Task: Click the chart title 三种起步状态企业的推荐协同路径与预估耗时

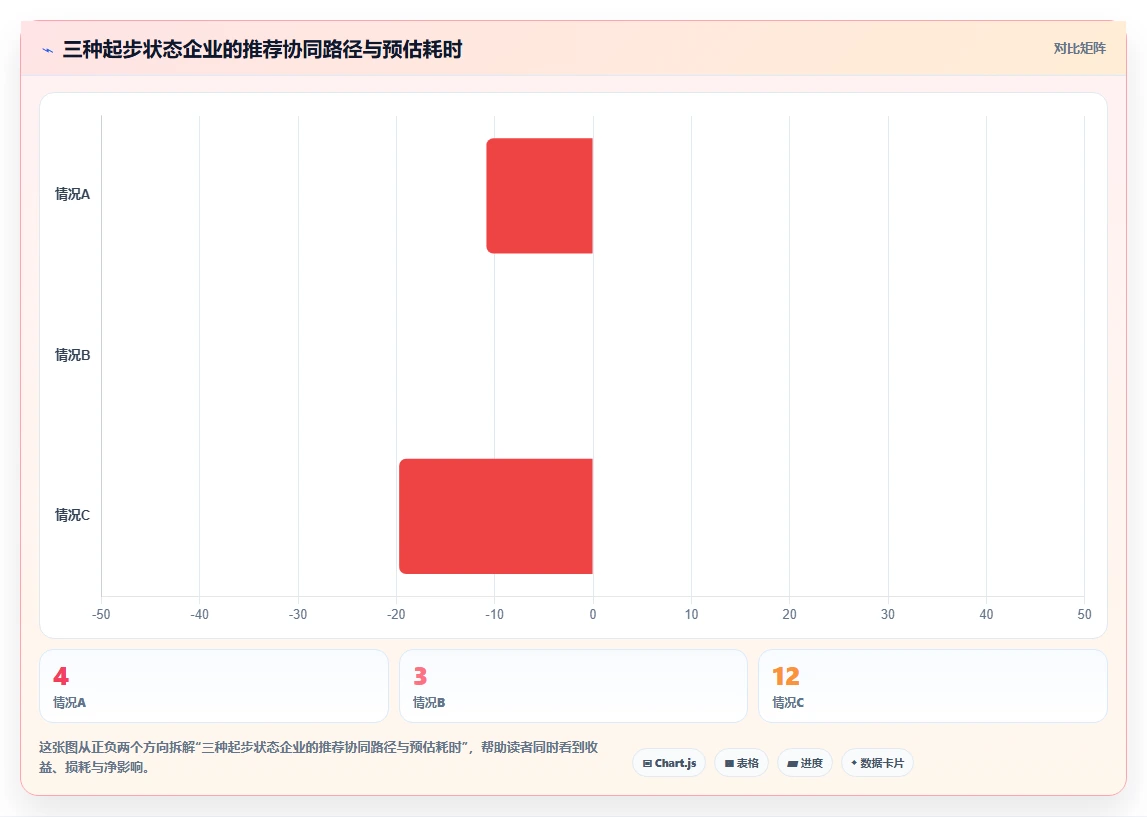Action: point(263,50)
